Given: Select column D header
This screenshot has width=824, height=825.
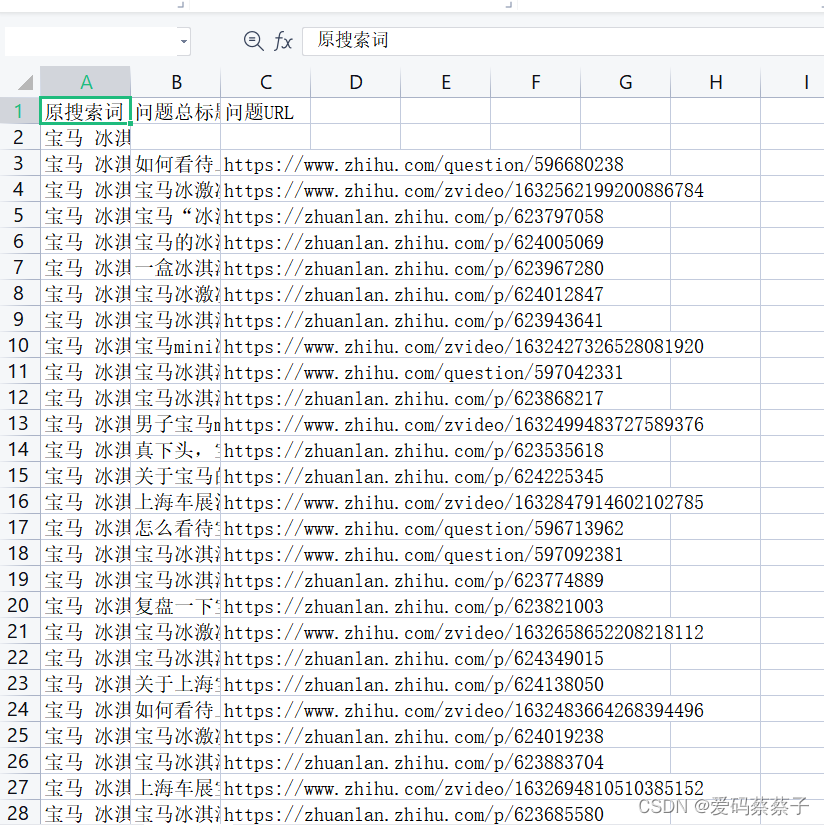Looking at the screenshot, I should (x=356, y=82).
